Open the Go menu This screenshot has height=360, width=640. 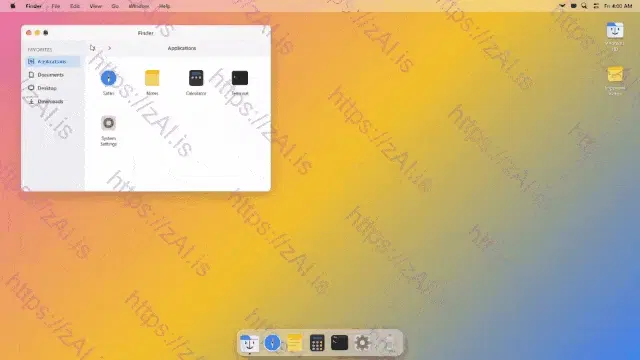(115, 6)
